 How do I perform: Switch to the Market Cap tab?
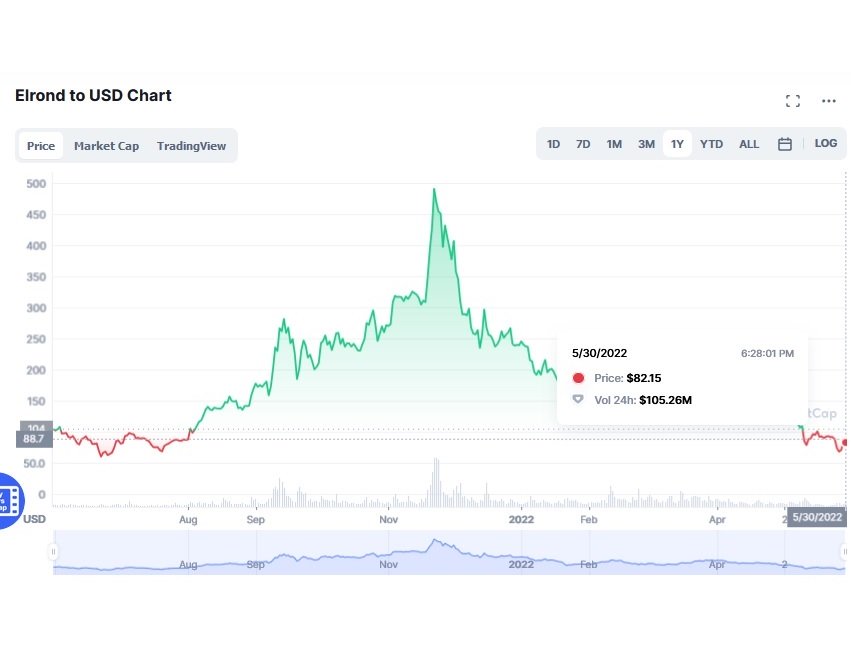click(x=106, y=146)
